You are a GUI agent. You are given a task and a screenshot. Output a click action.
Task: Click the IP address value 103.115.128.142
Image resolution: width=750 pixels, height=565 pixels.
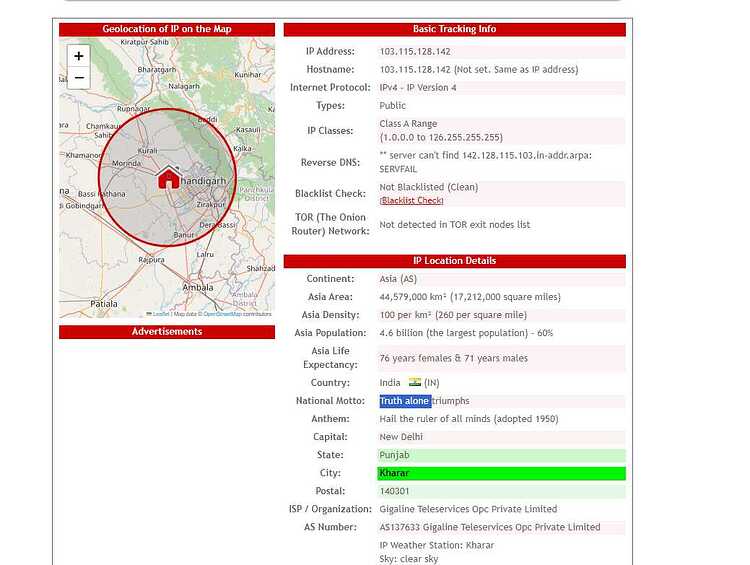click(x=415, y=52)
